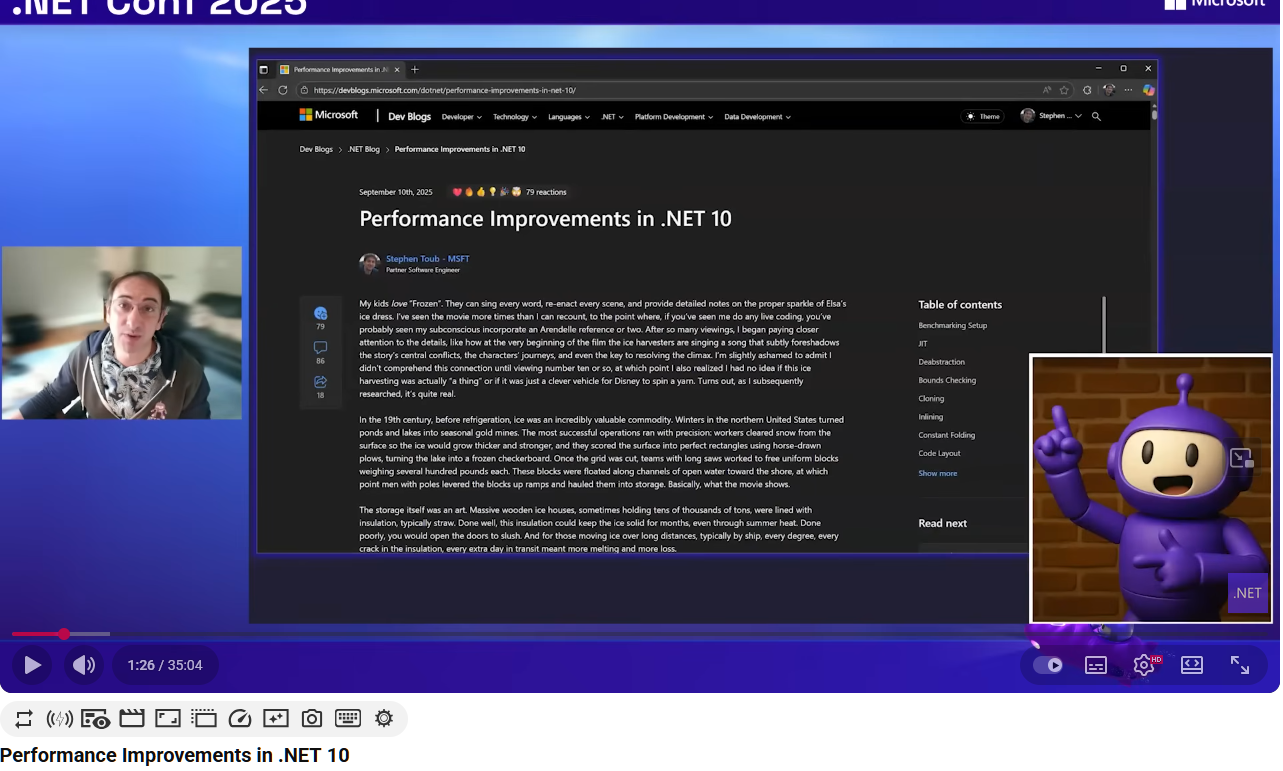Go to JIT in table of contents

point(923,344)
